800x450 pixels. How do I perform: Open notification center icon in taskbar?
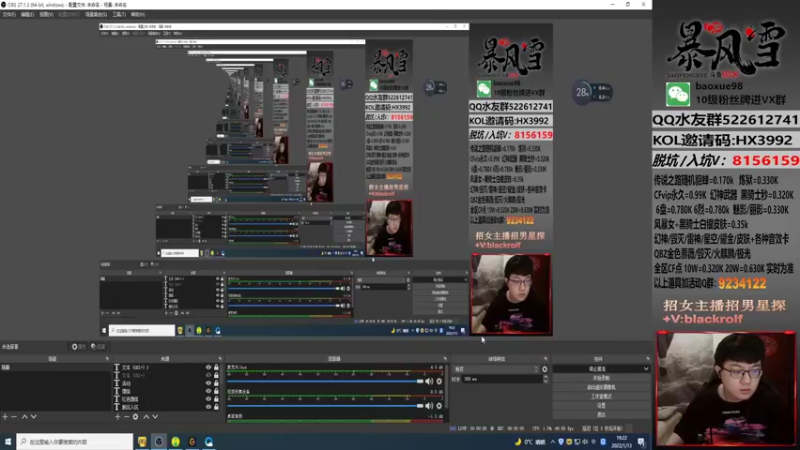click(641, 442)
